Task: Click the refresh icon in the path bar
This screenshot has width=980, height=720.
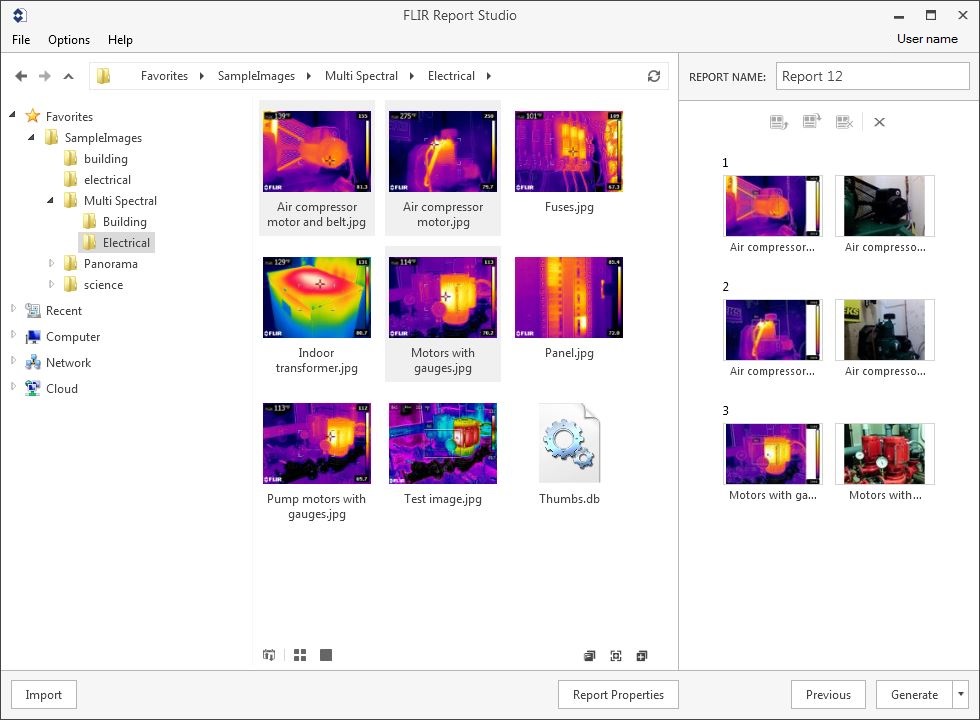Action: point(654,76)
